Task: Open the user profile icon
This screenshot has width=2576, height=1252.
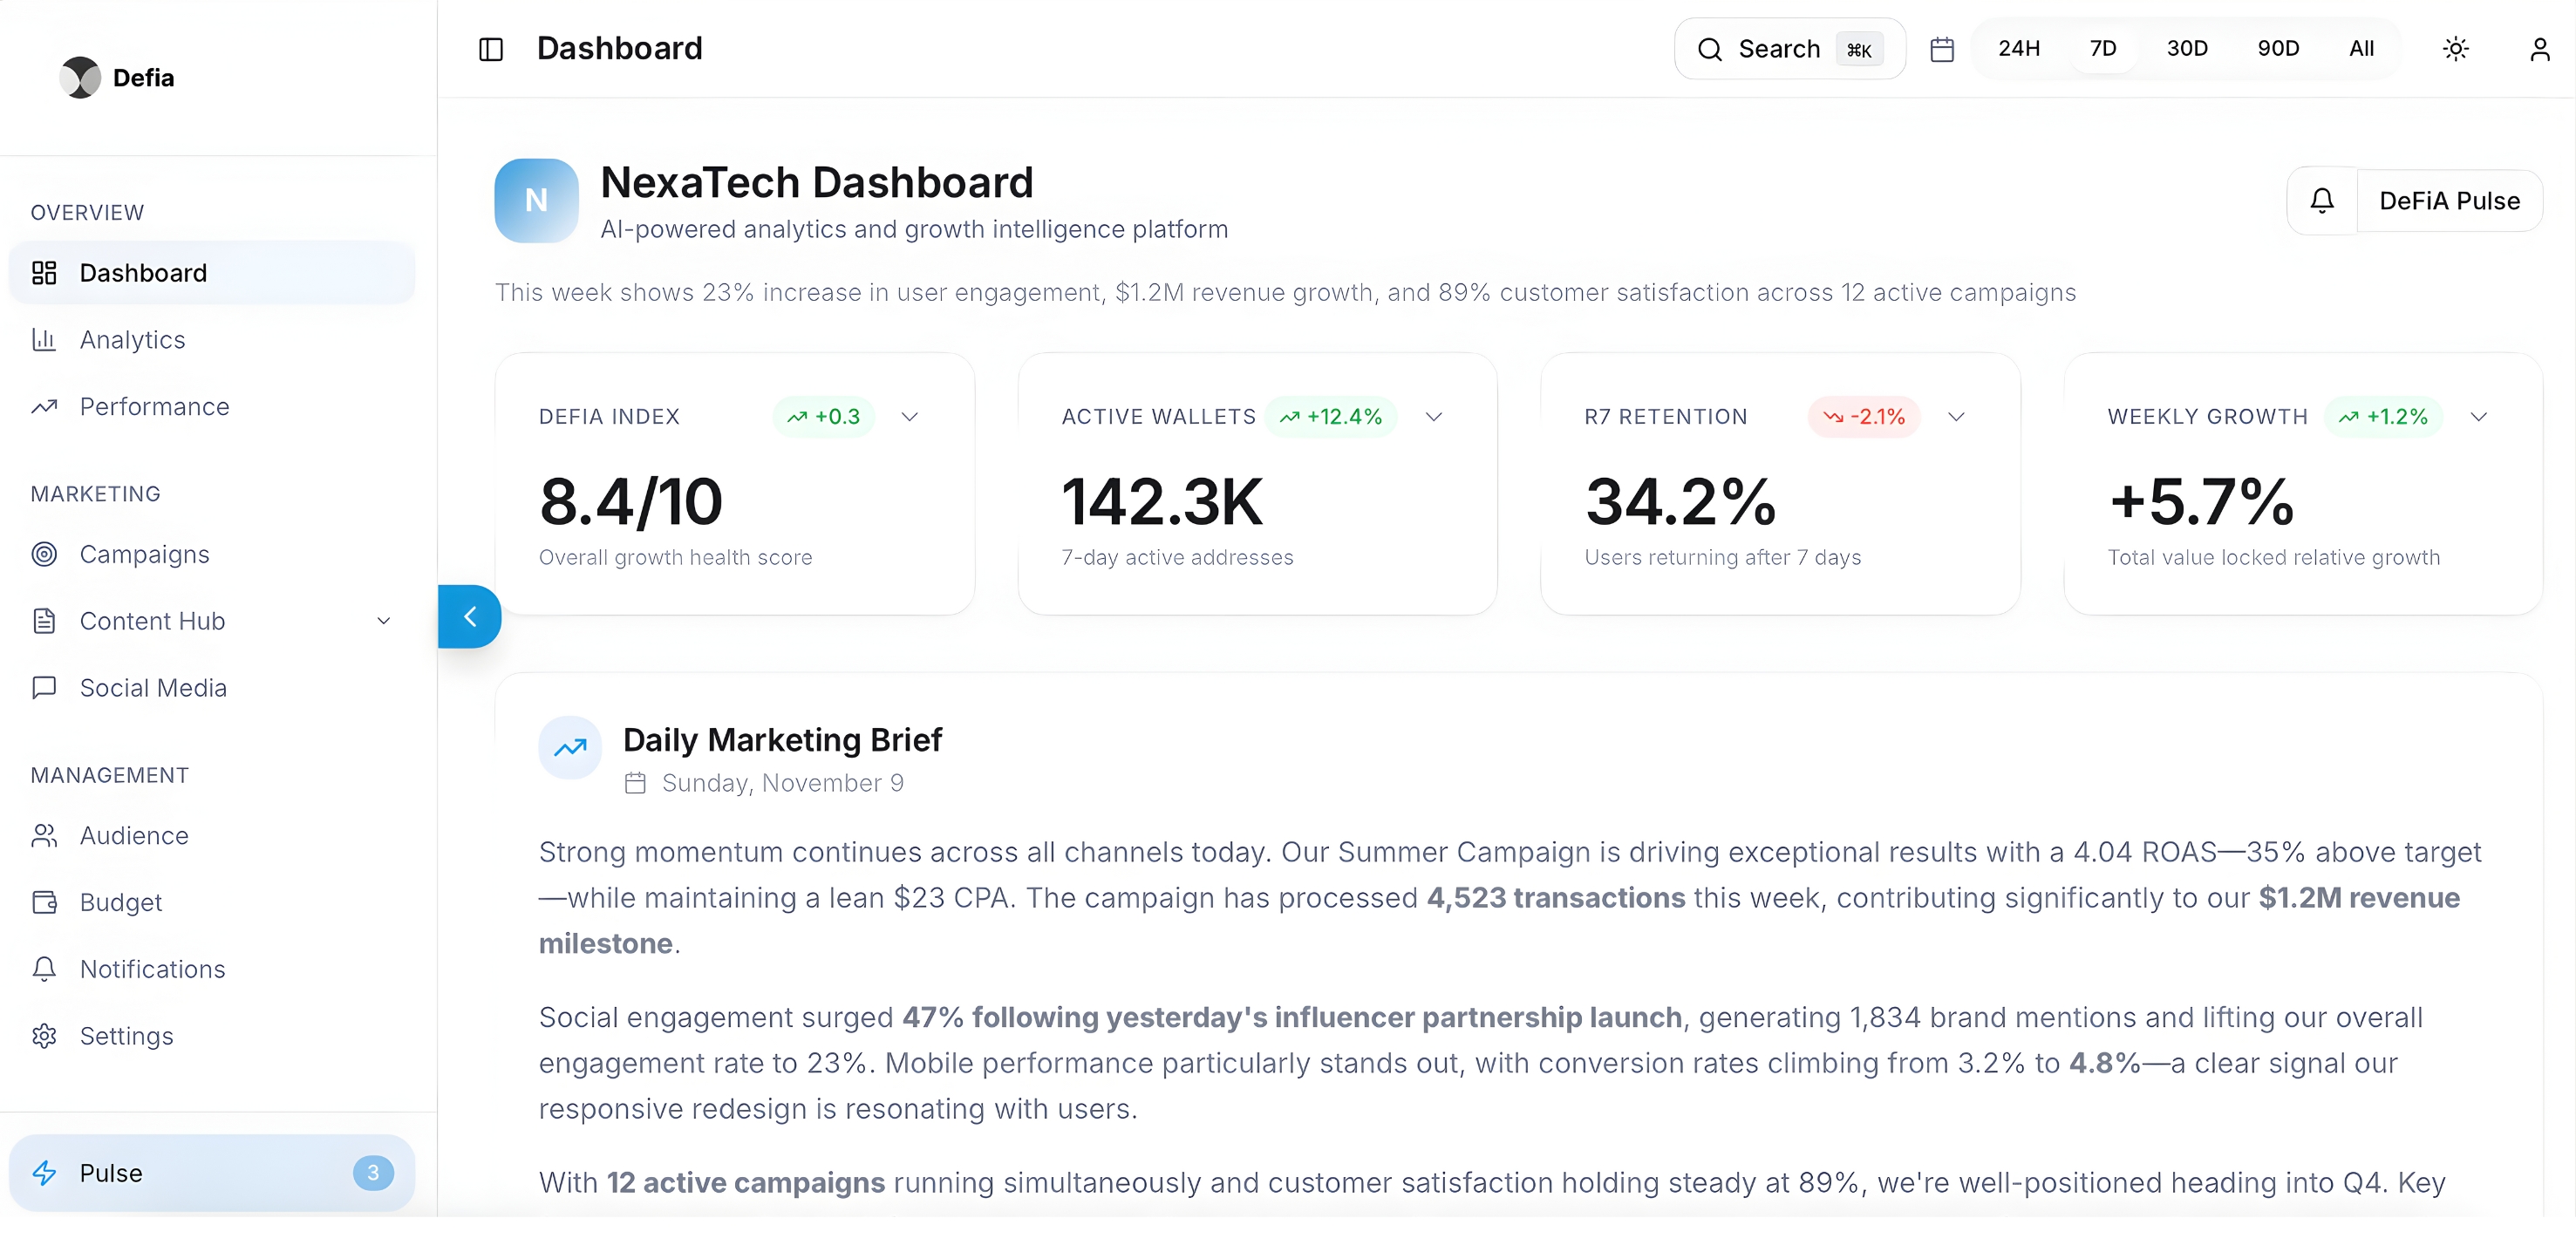Action: point(2539,49)
